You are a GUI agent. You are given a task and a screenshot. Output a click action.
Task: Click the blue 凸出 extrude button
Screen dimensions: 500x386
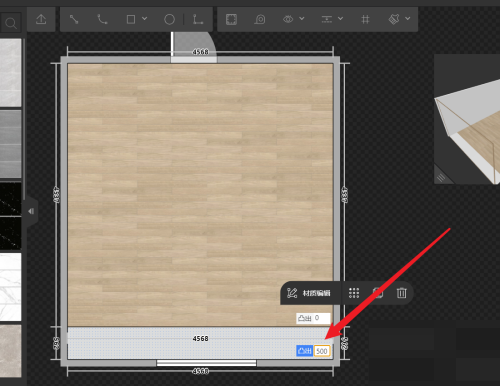[x=304, y=351]
